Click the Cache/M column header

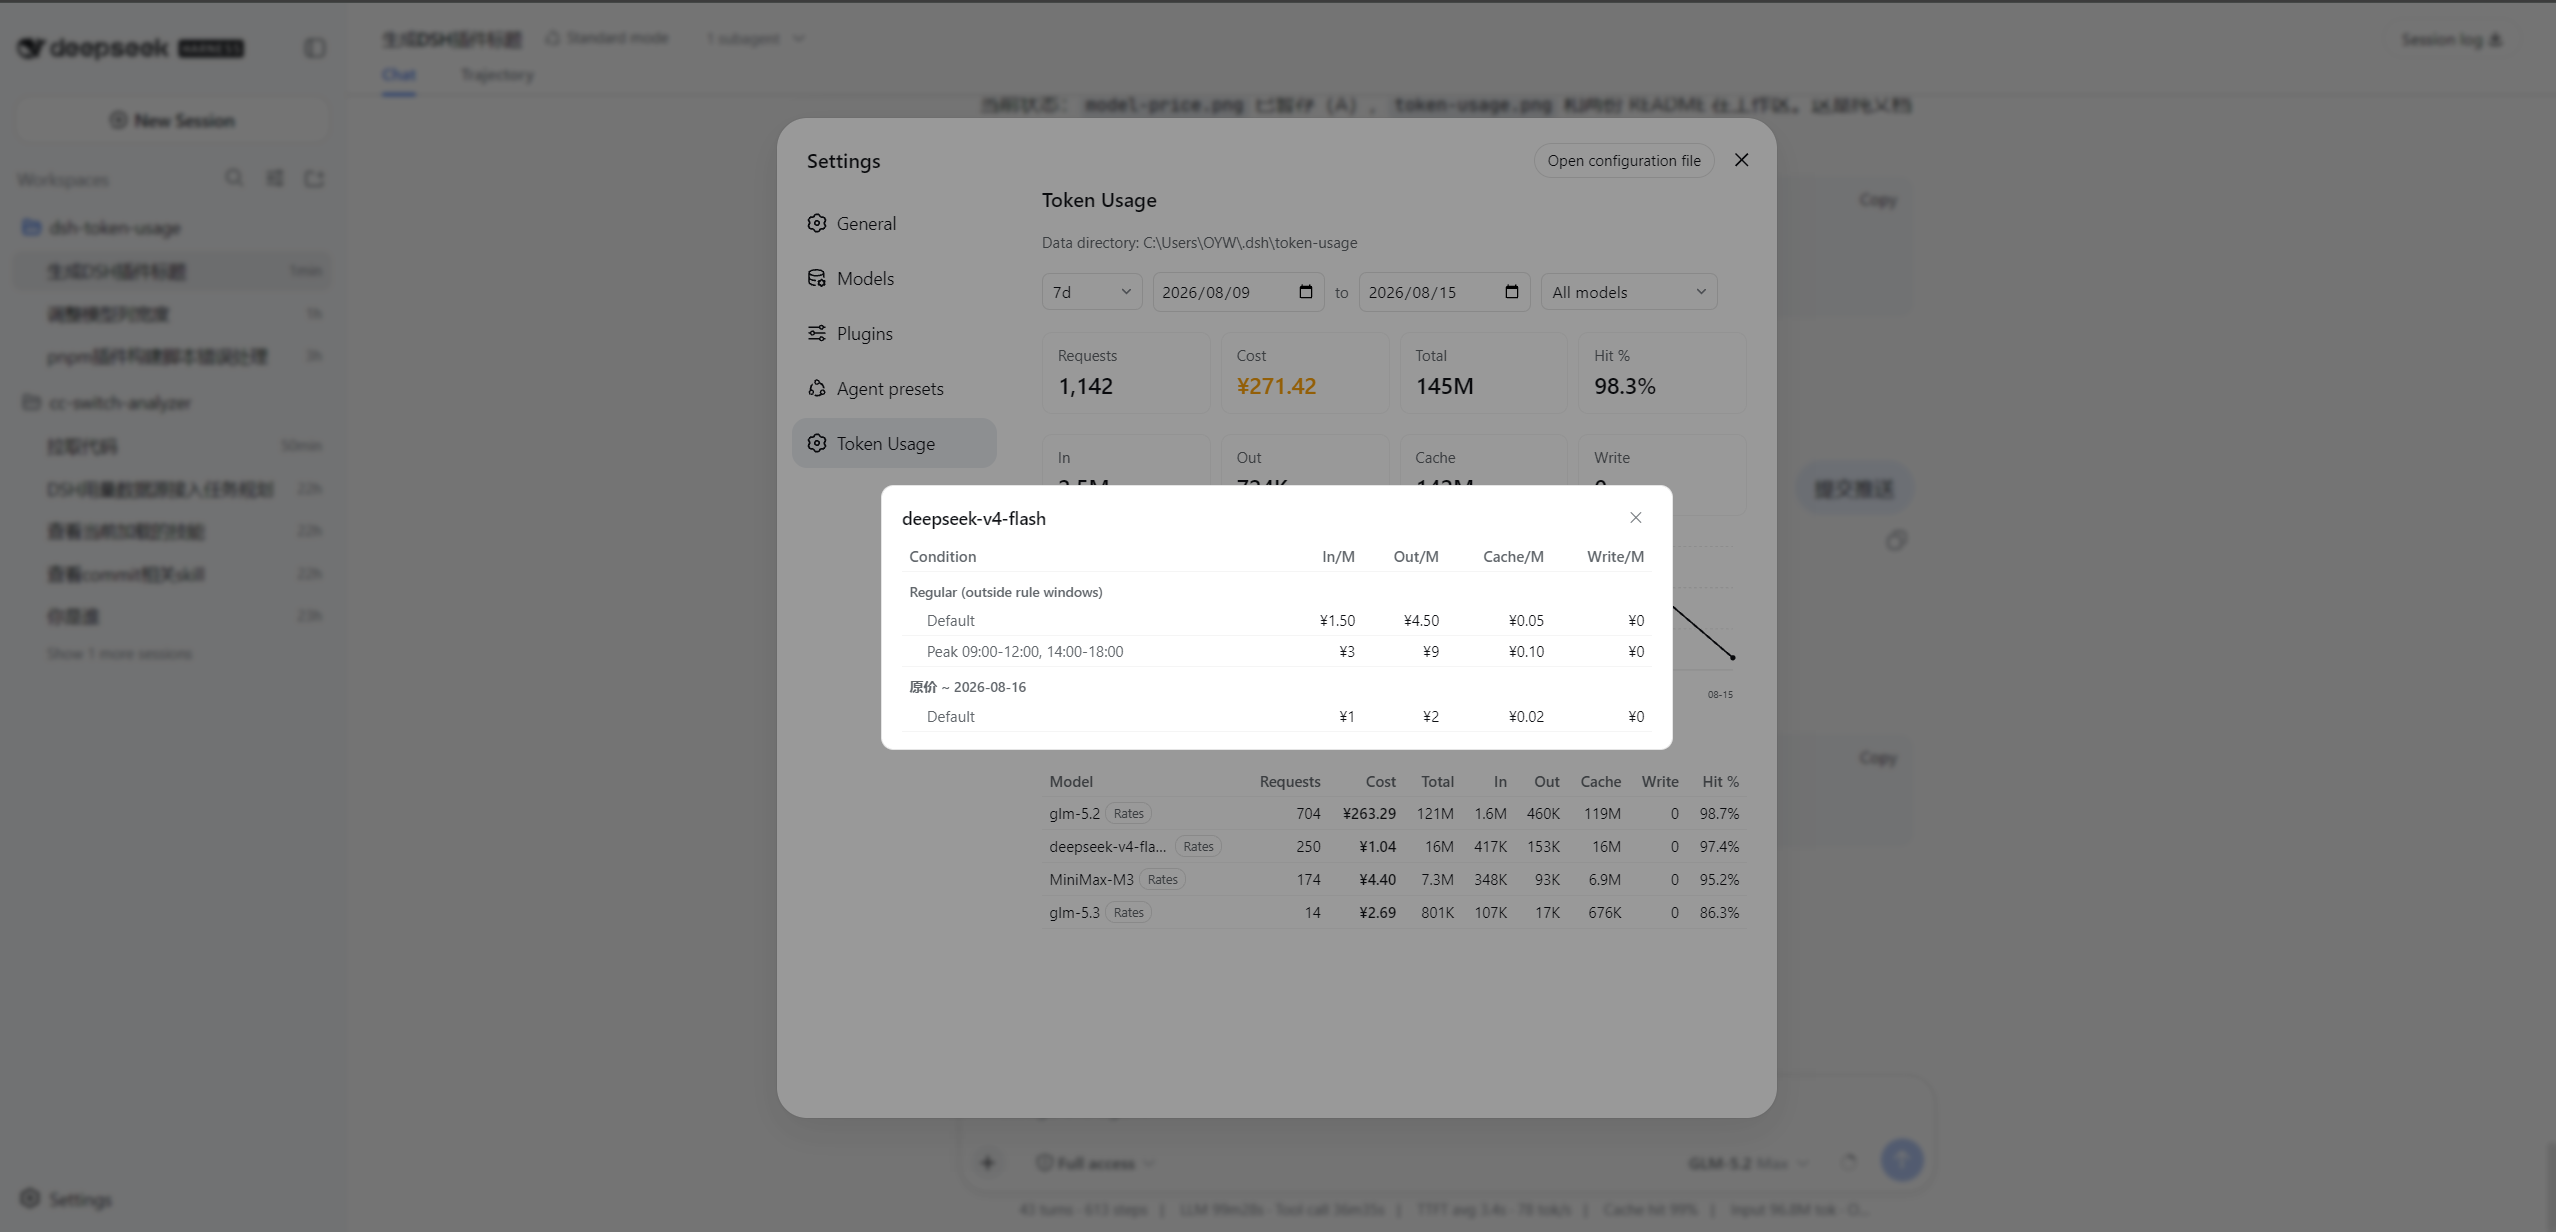[1513, 557]
